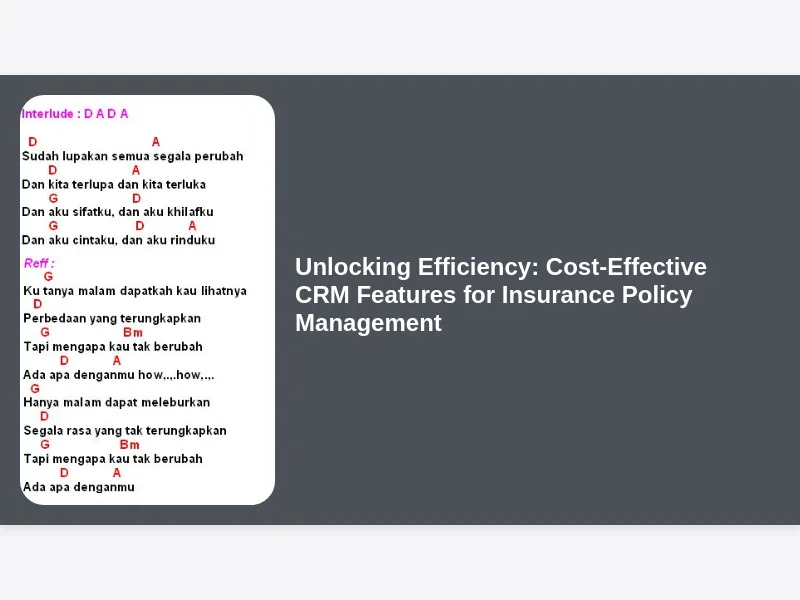
Task: Click the red D chord above Perbedaan
Action: (38, 304)
